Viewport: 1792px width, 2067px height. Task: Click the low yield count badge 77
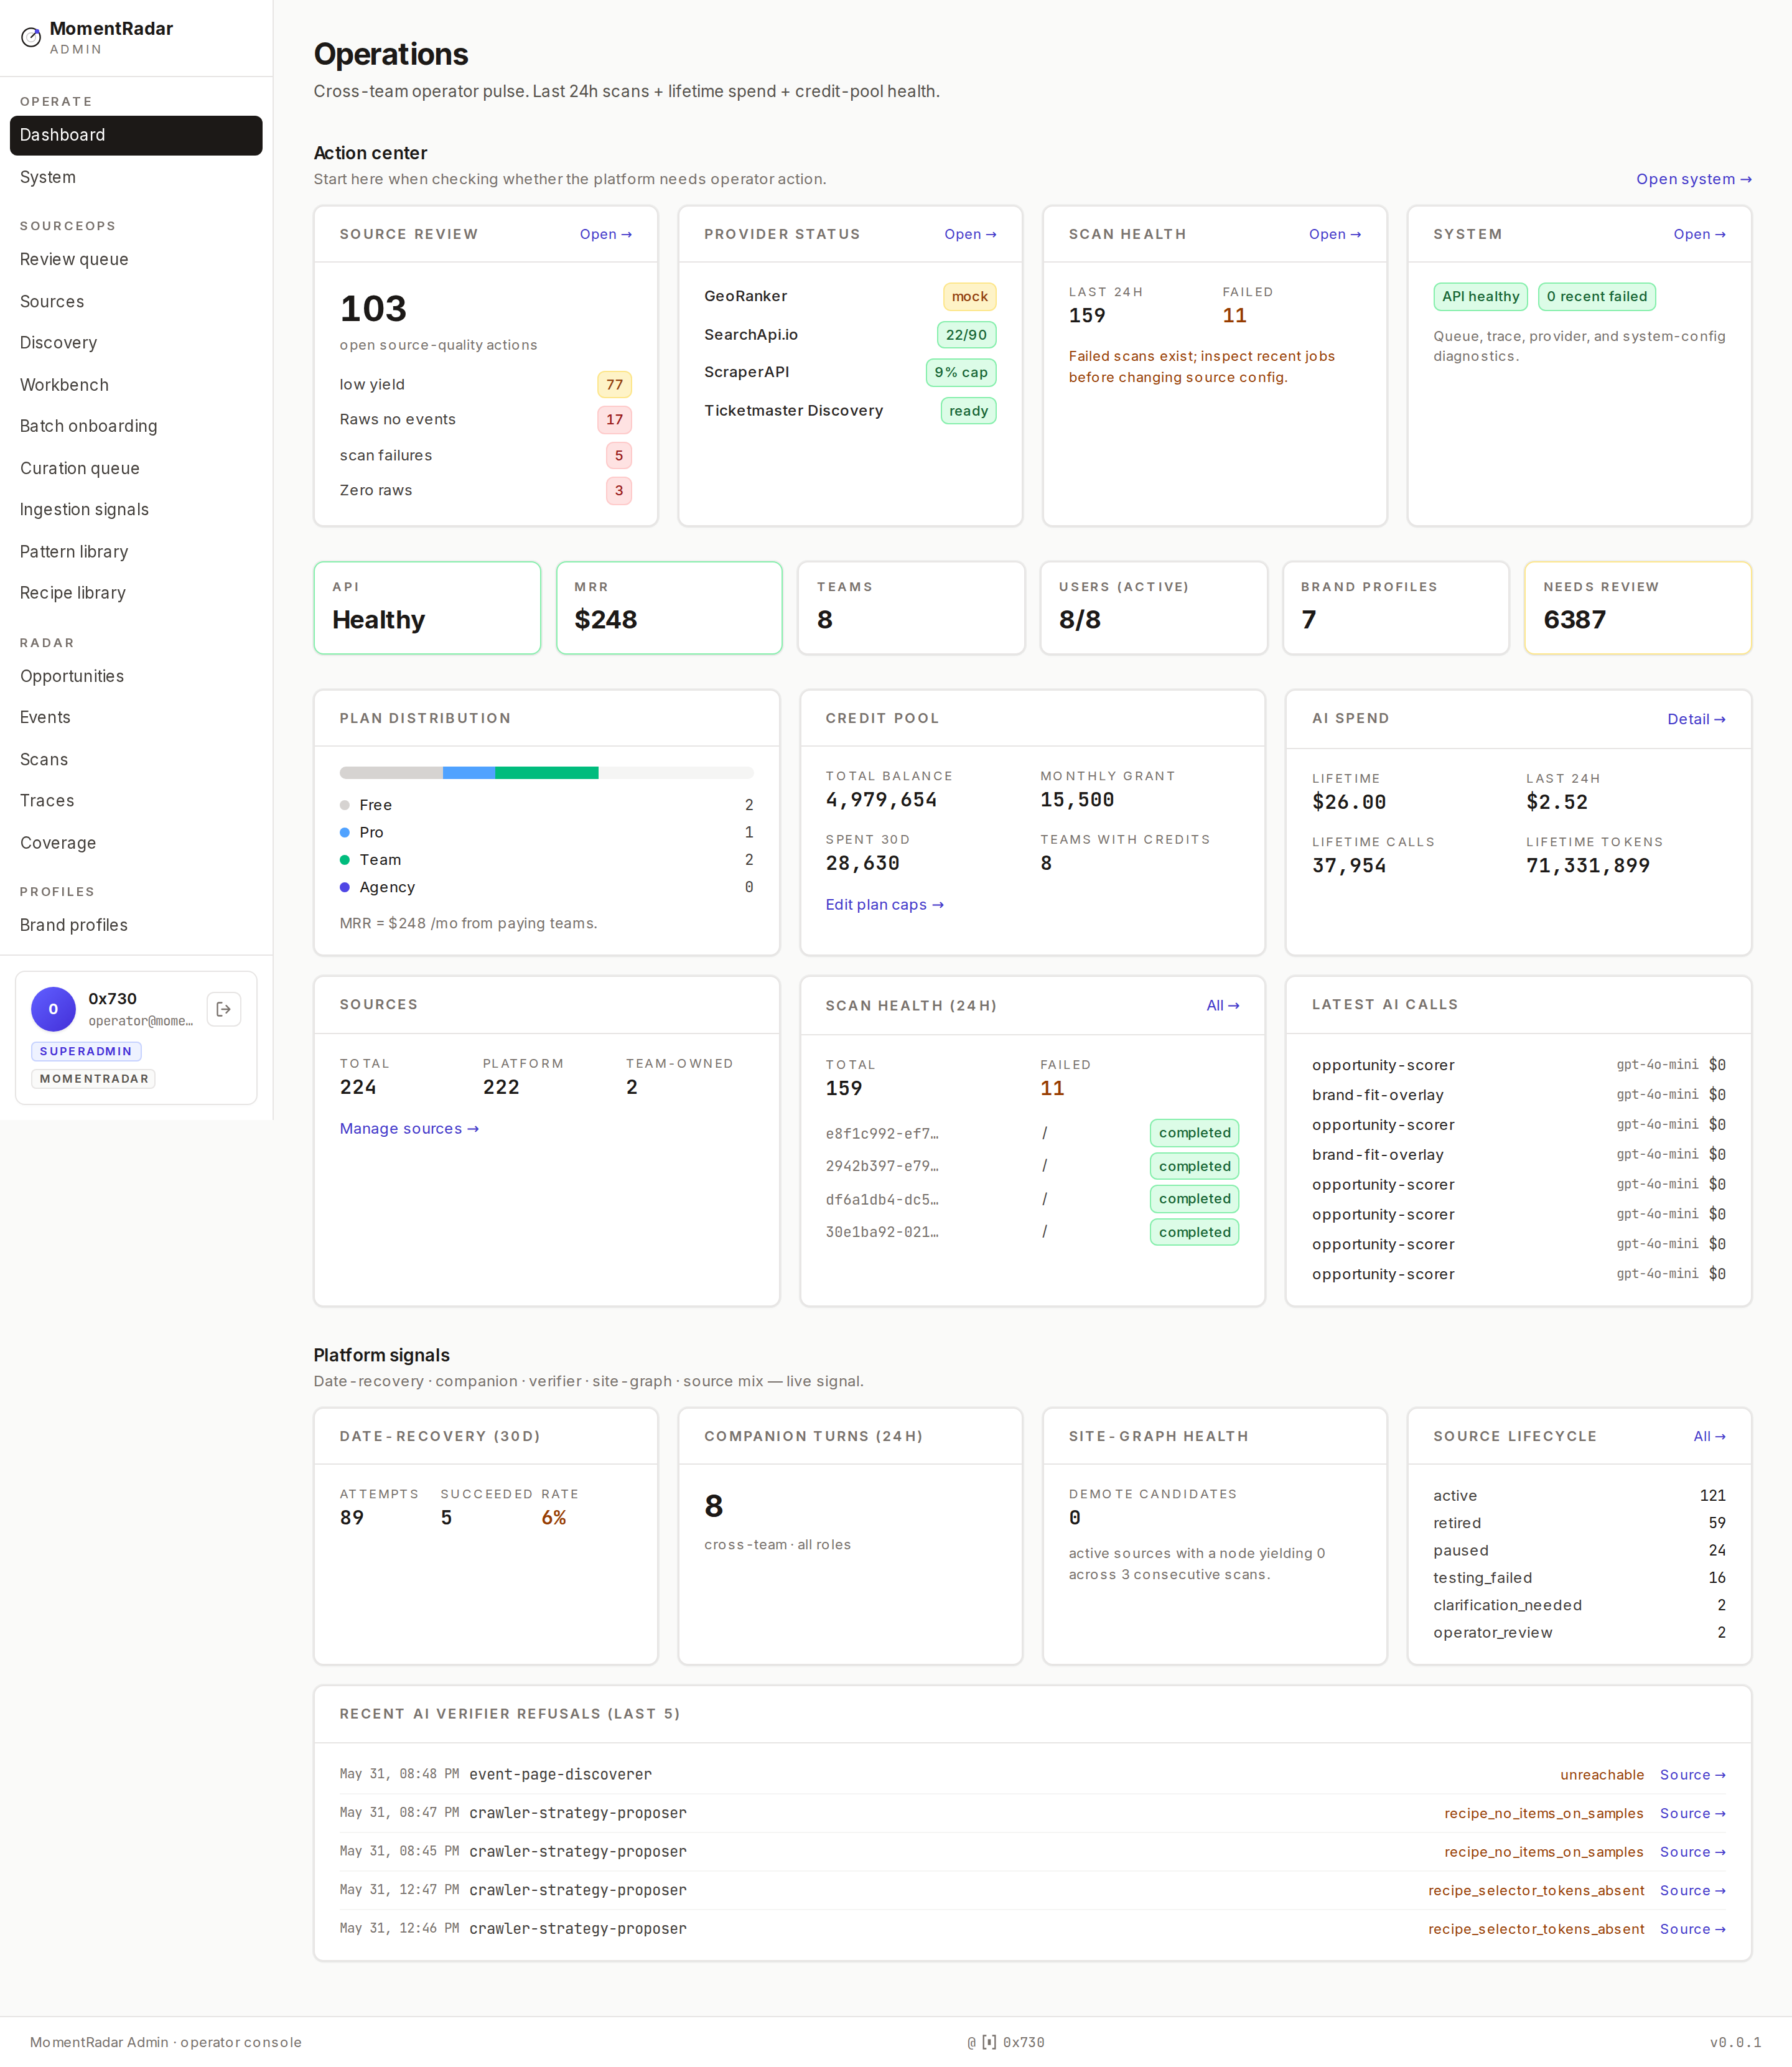(x=614, y=384)
